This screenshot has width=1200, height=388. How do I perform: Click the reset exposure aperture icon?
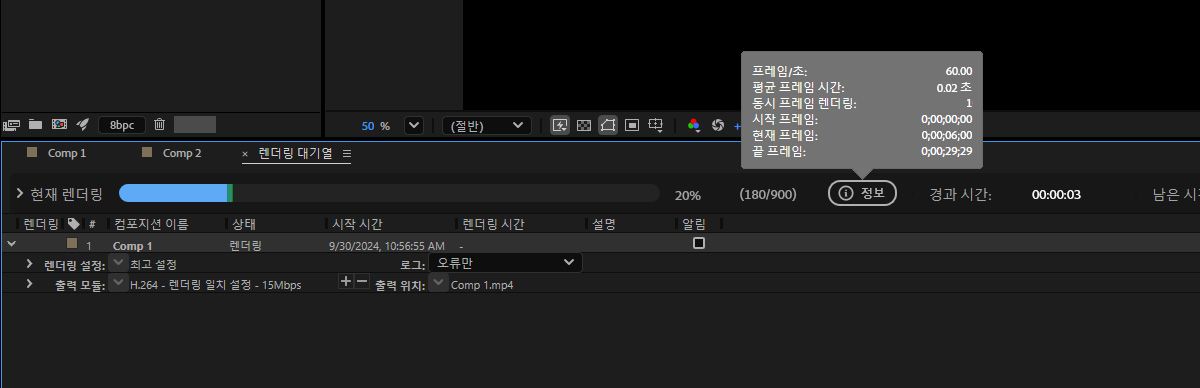717,125
